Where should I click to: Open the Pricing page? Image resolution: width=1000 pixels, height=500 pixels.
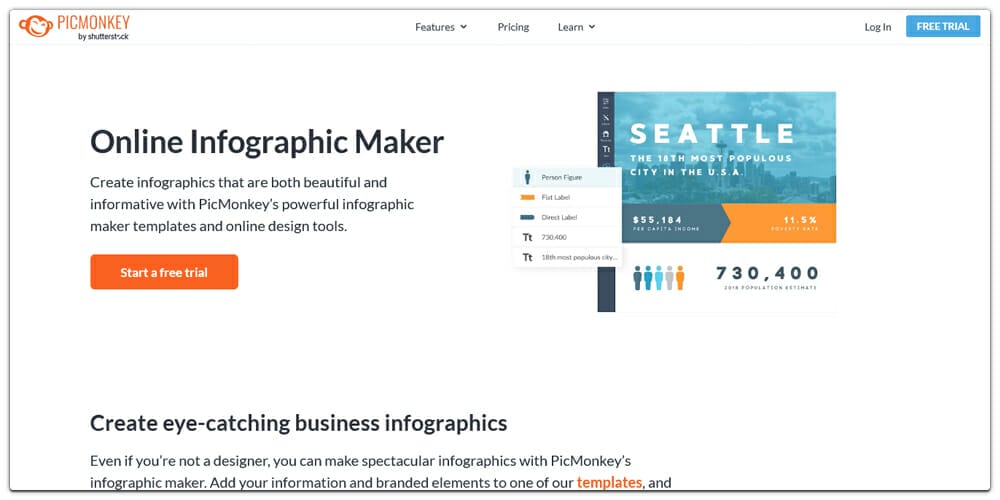pos(513,27)
